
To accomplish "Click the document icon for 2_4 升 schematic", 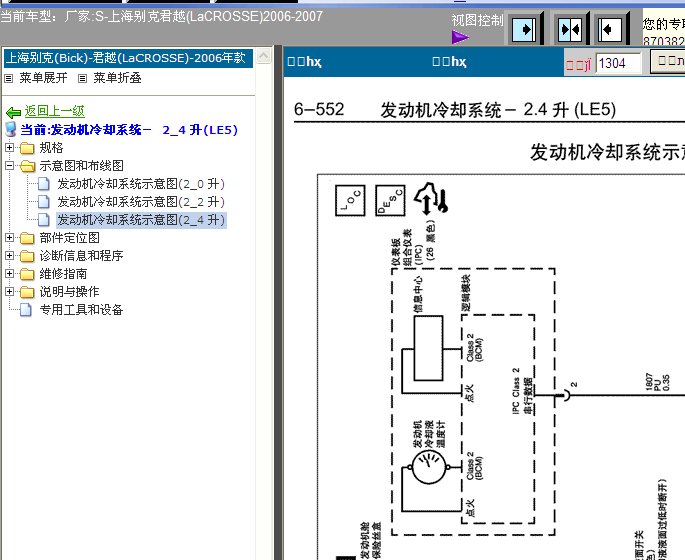I will pos(44,220).
